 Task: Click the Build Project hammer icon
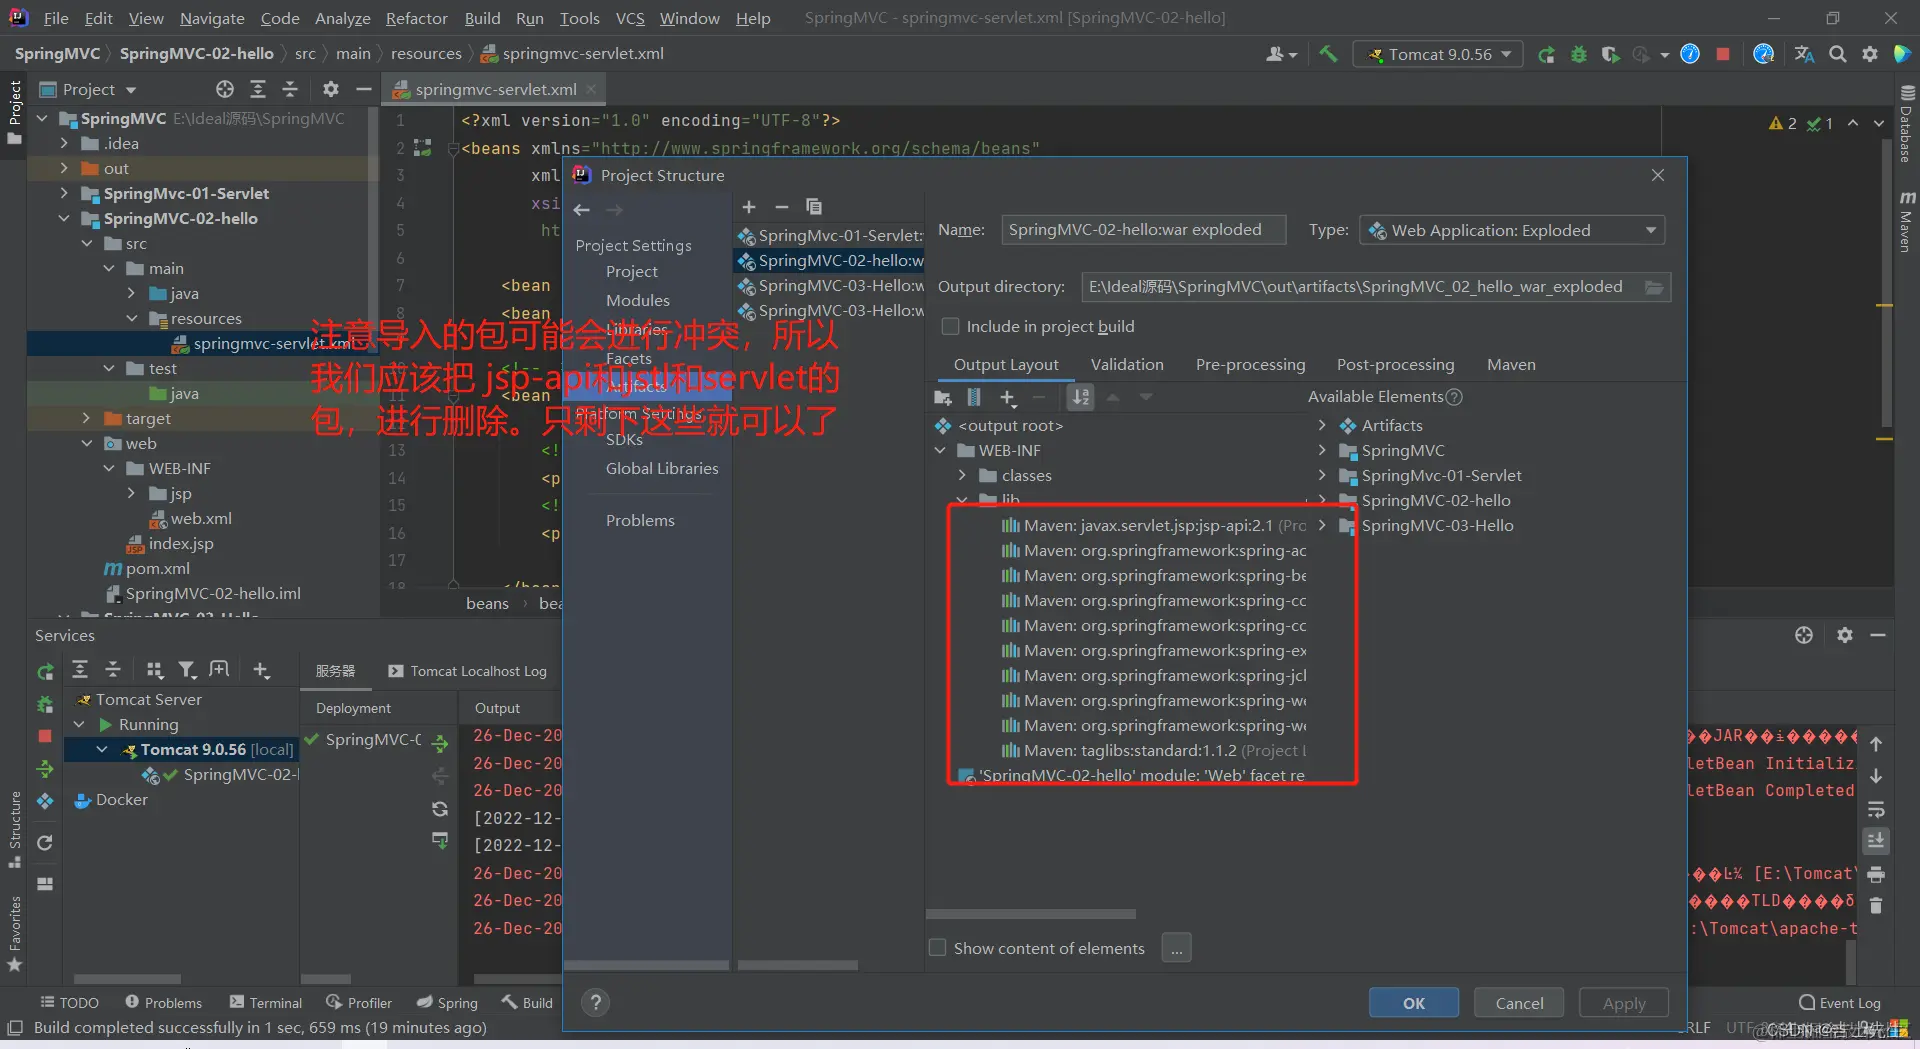pos(1328,54)
